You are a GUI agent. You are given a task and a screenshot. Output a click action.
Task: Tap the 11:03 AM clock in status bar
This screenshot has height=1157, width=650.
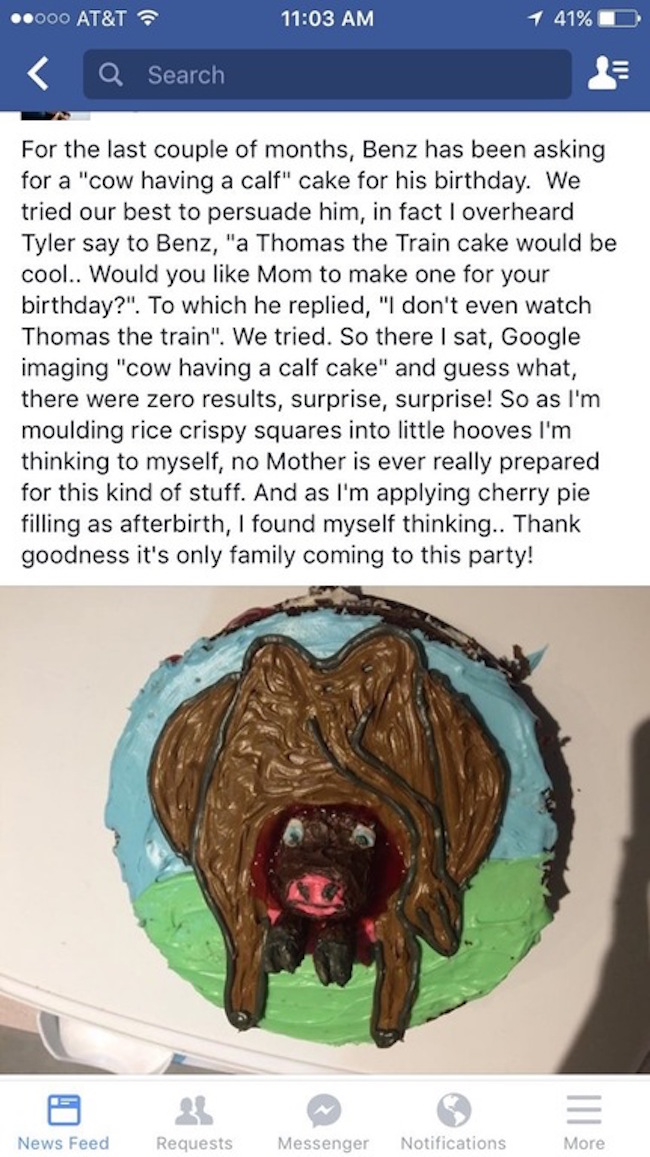[x=327, y=19]
